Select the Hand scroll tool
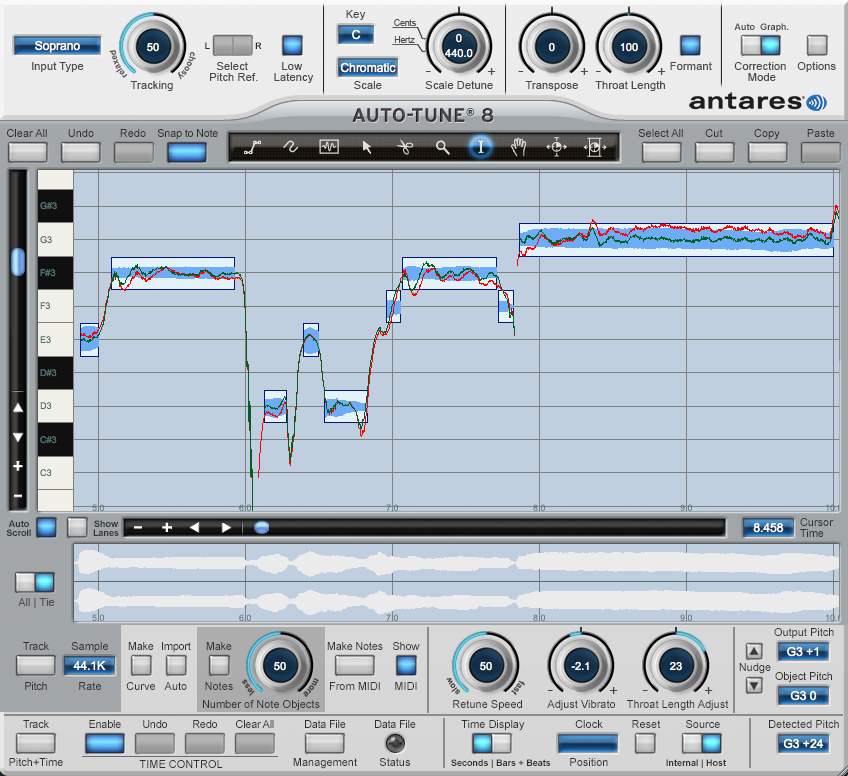Image resolution: width=848 pixels, height=776 pixels. pyautogui.click(x=518, y=147)
